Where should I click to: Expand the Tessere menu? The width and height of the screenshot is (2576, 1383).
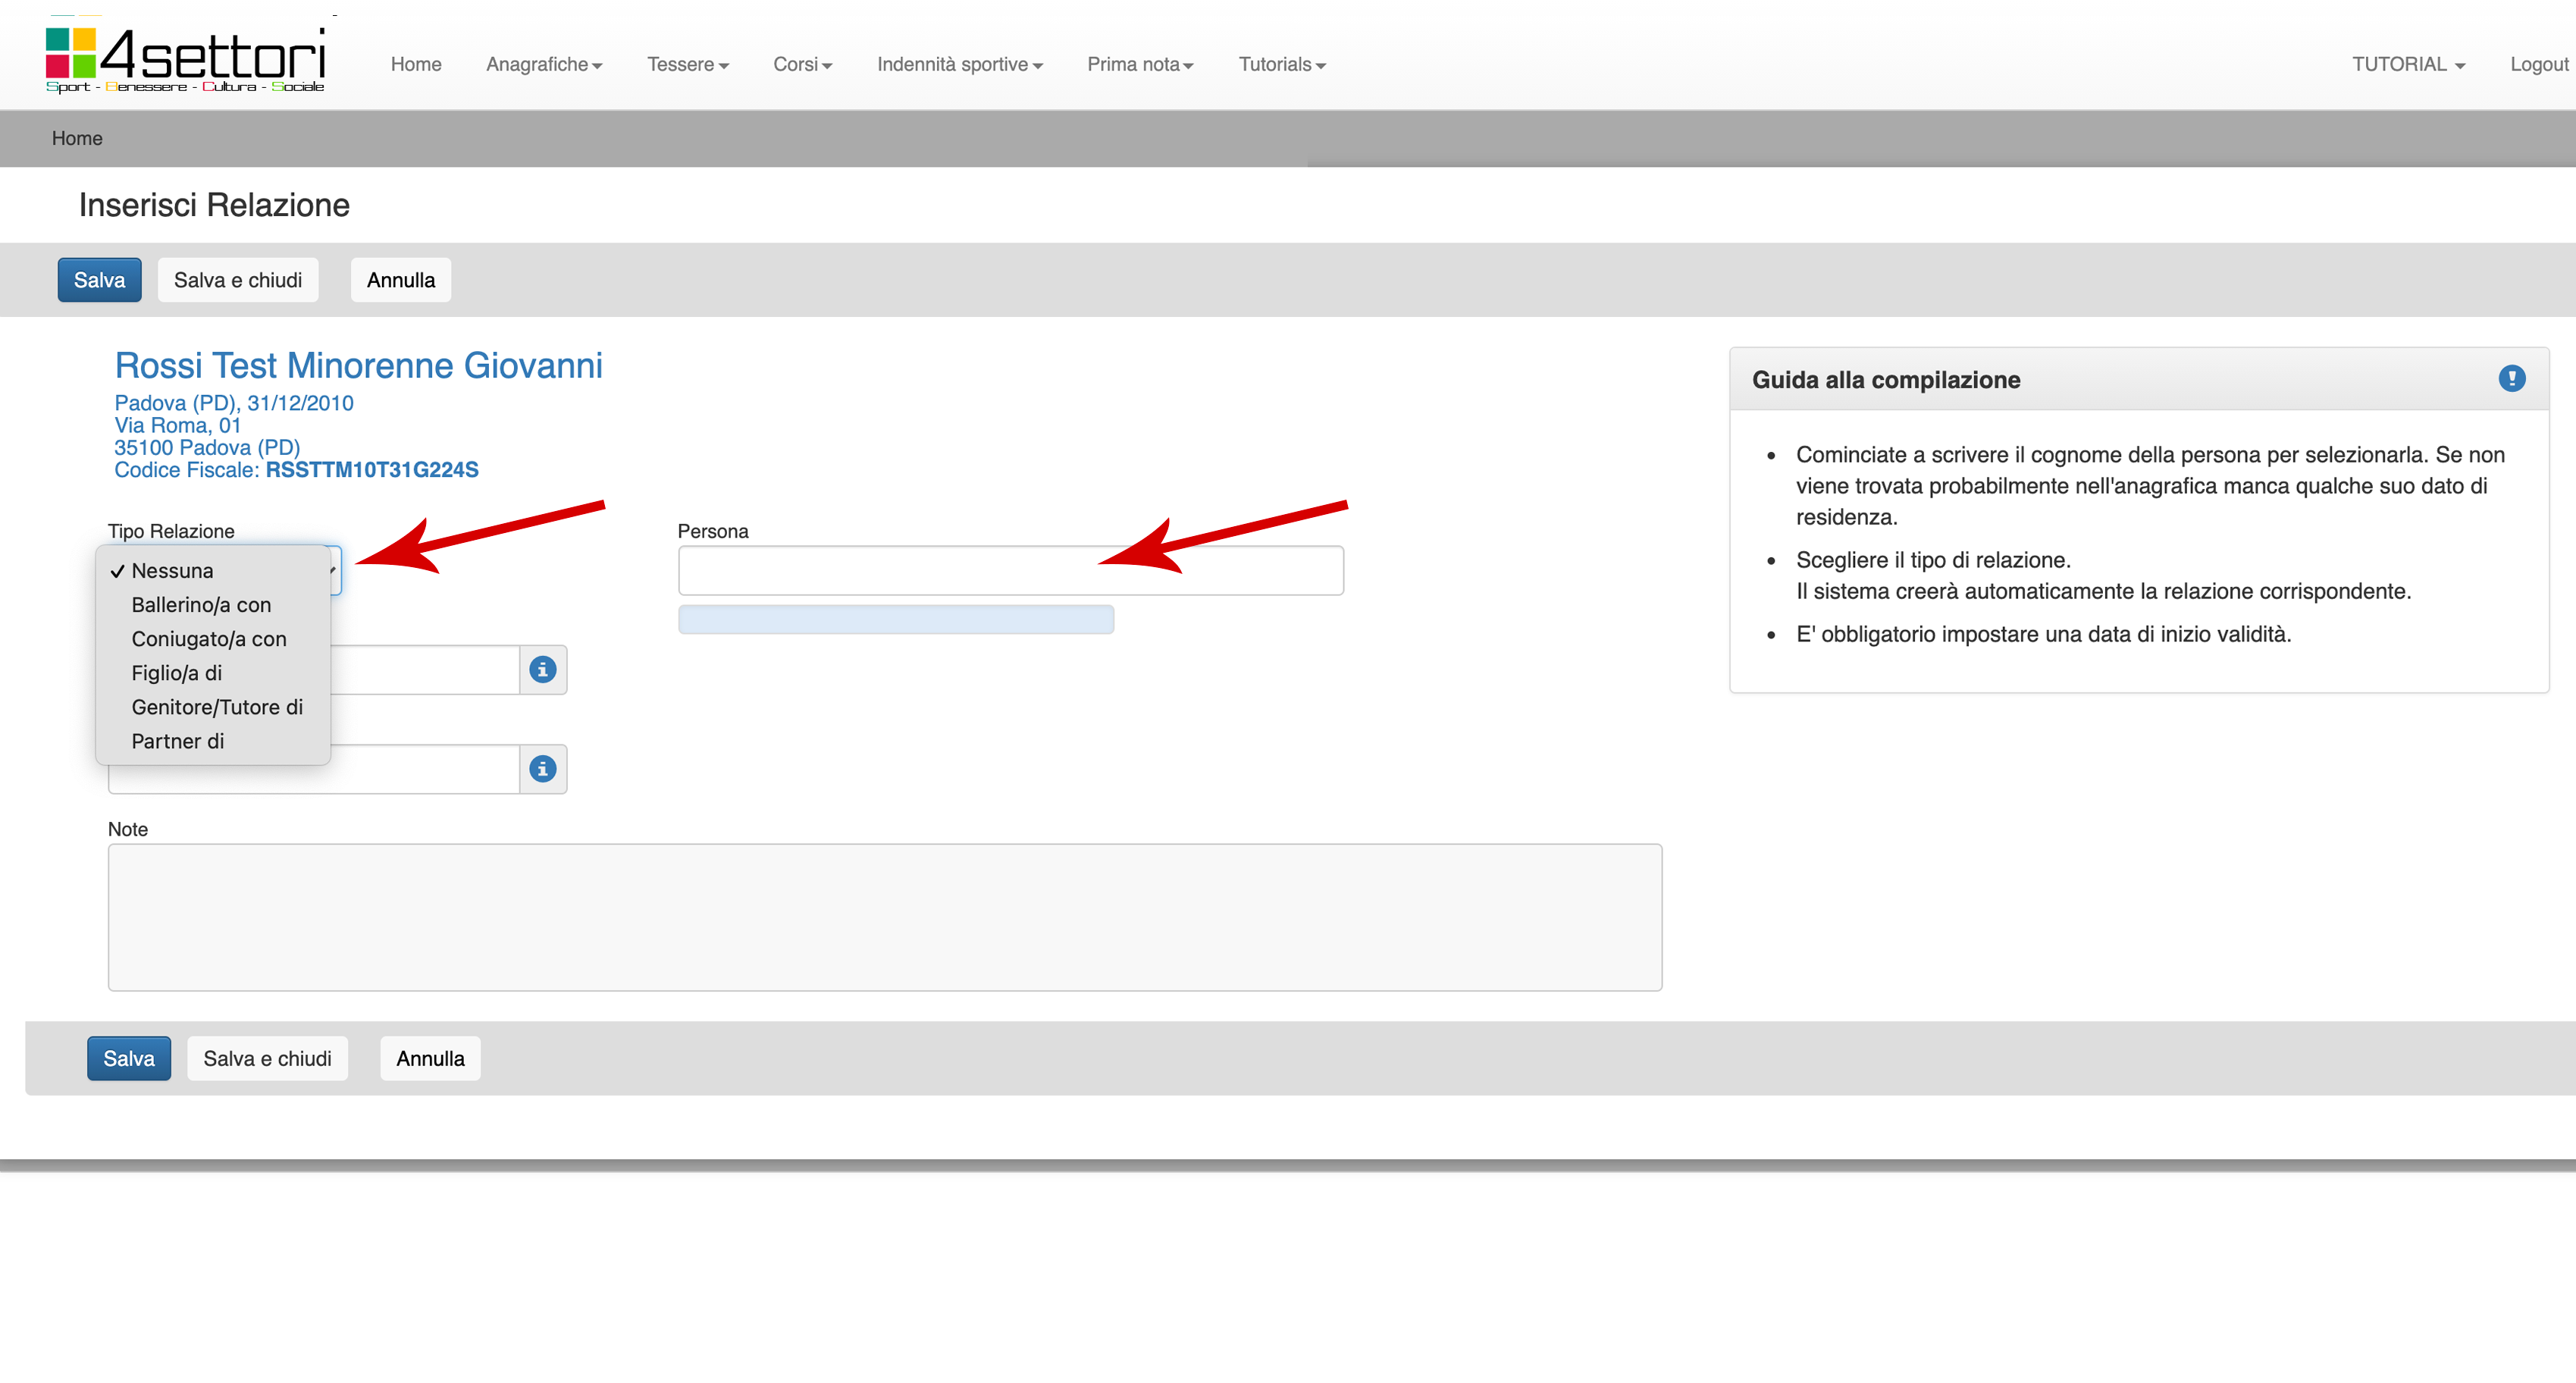687,64
